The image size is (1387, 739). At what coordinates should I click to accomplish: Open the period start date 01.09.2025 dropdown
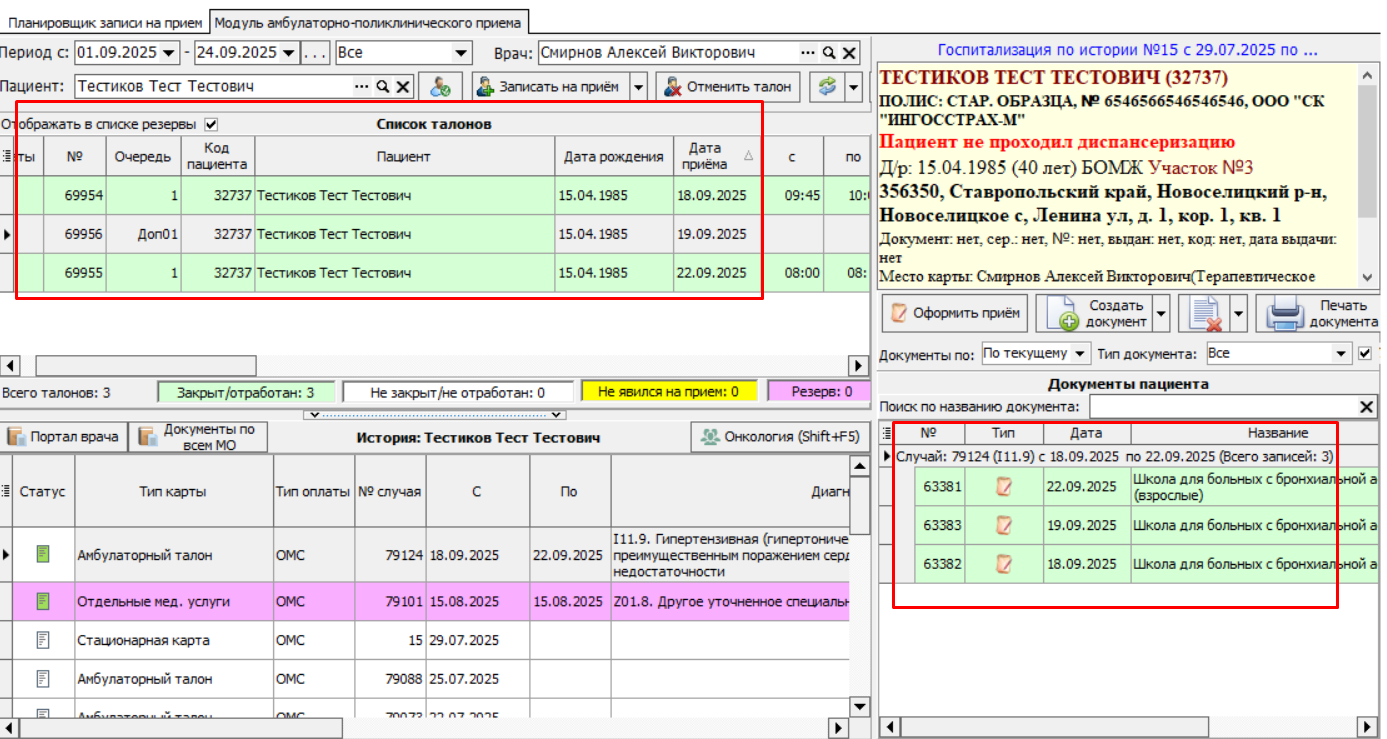pos(168,53)
